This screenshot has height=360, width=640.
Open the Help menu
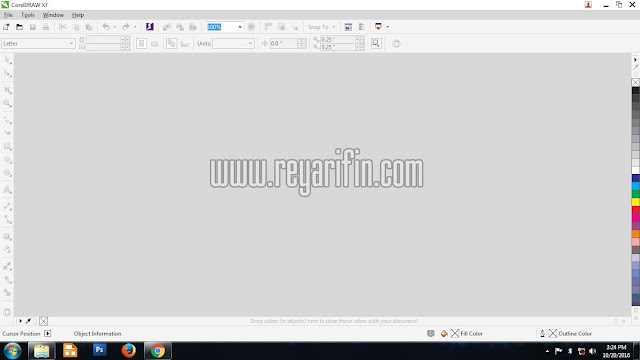(78, 15)
